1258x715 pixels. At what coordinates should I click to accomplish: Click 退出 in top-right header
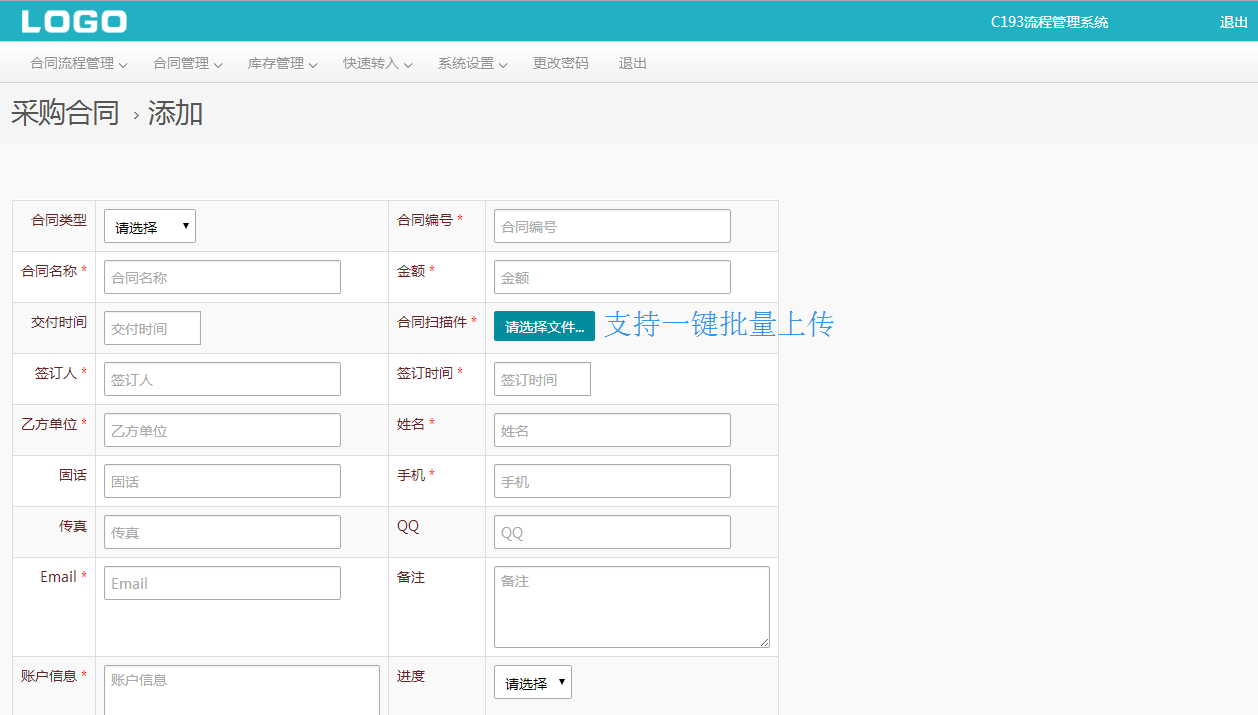[1233, 22]
